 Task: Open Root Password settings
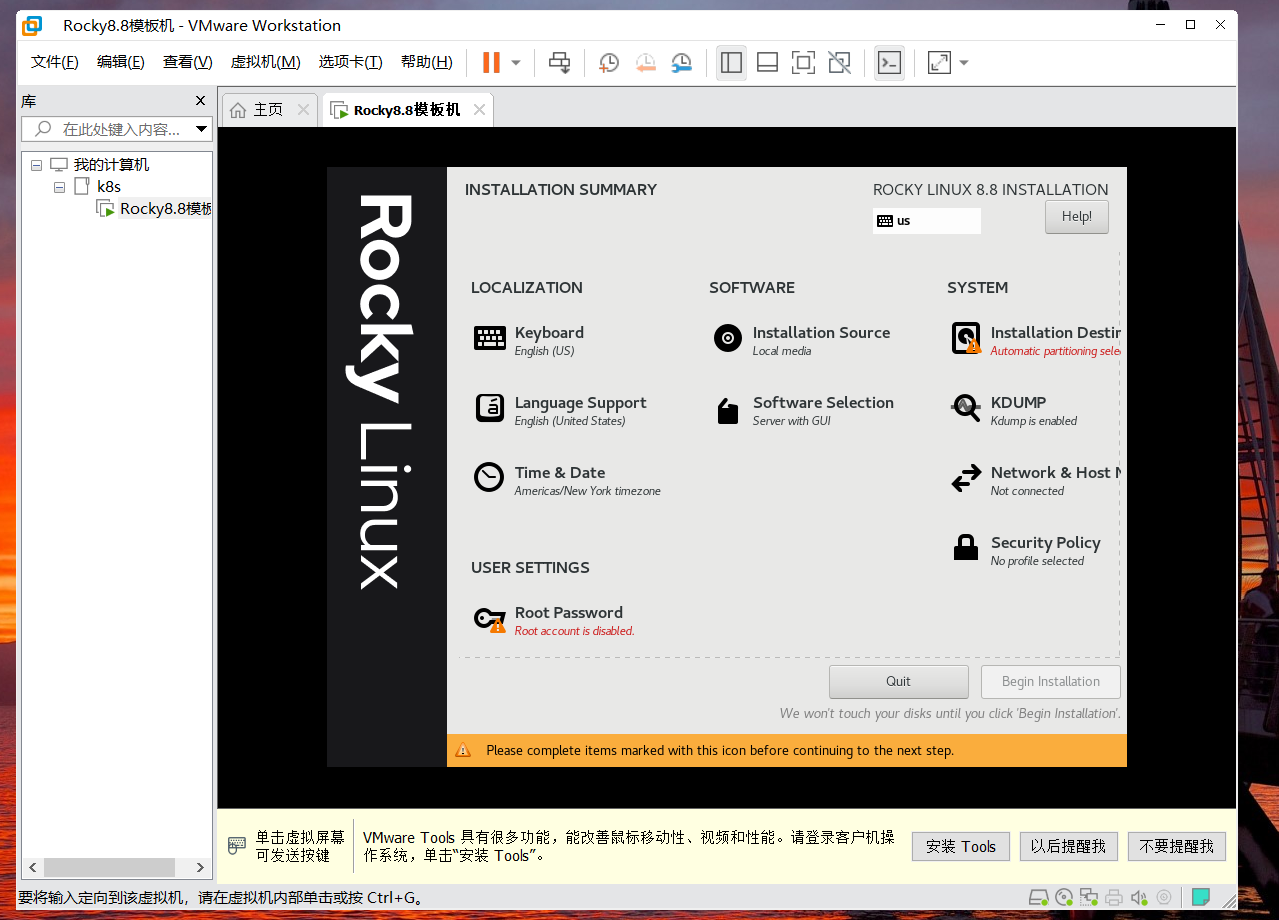tap(554, 620)
